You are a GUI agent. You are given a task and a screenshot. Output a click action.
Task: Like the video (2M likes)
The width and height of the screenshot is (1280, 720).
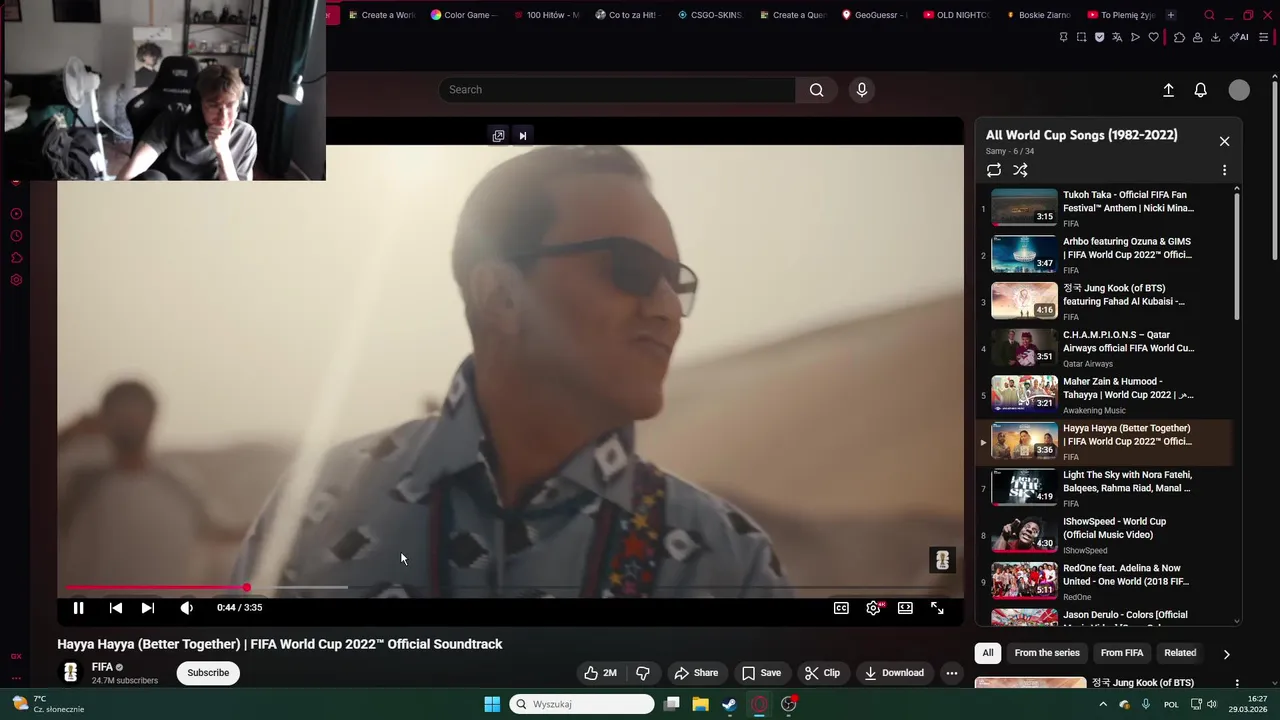[600, 673]
